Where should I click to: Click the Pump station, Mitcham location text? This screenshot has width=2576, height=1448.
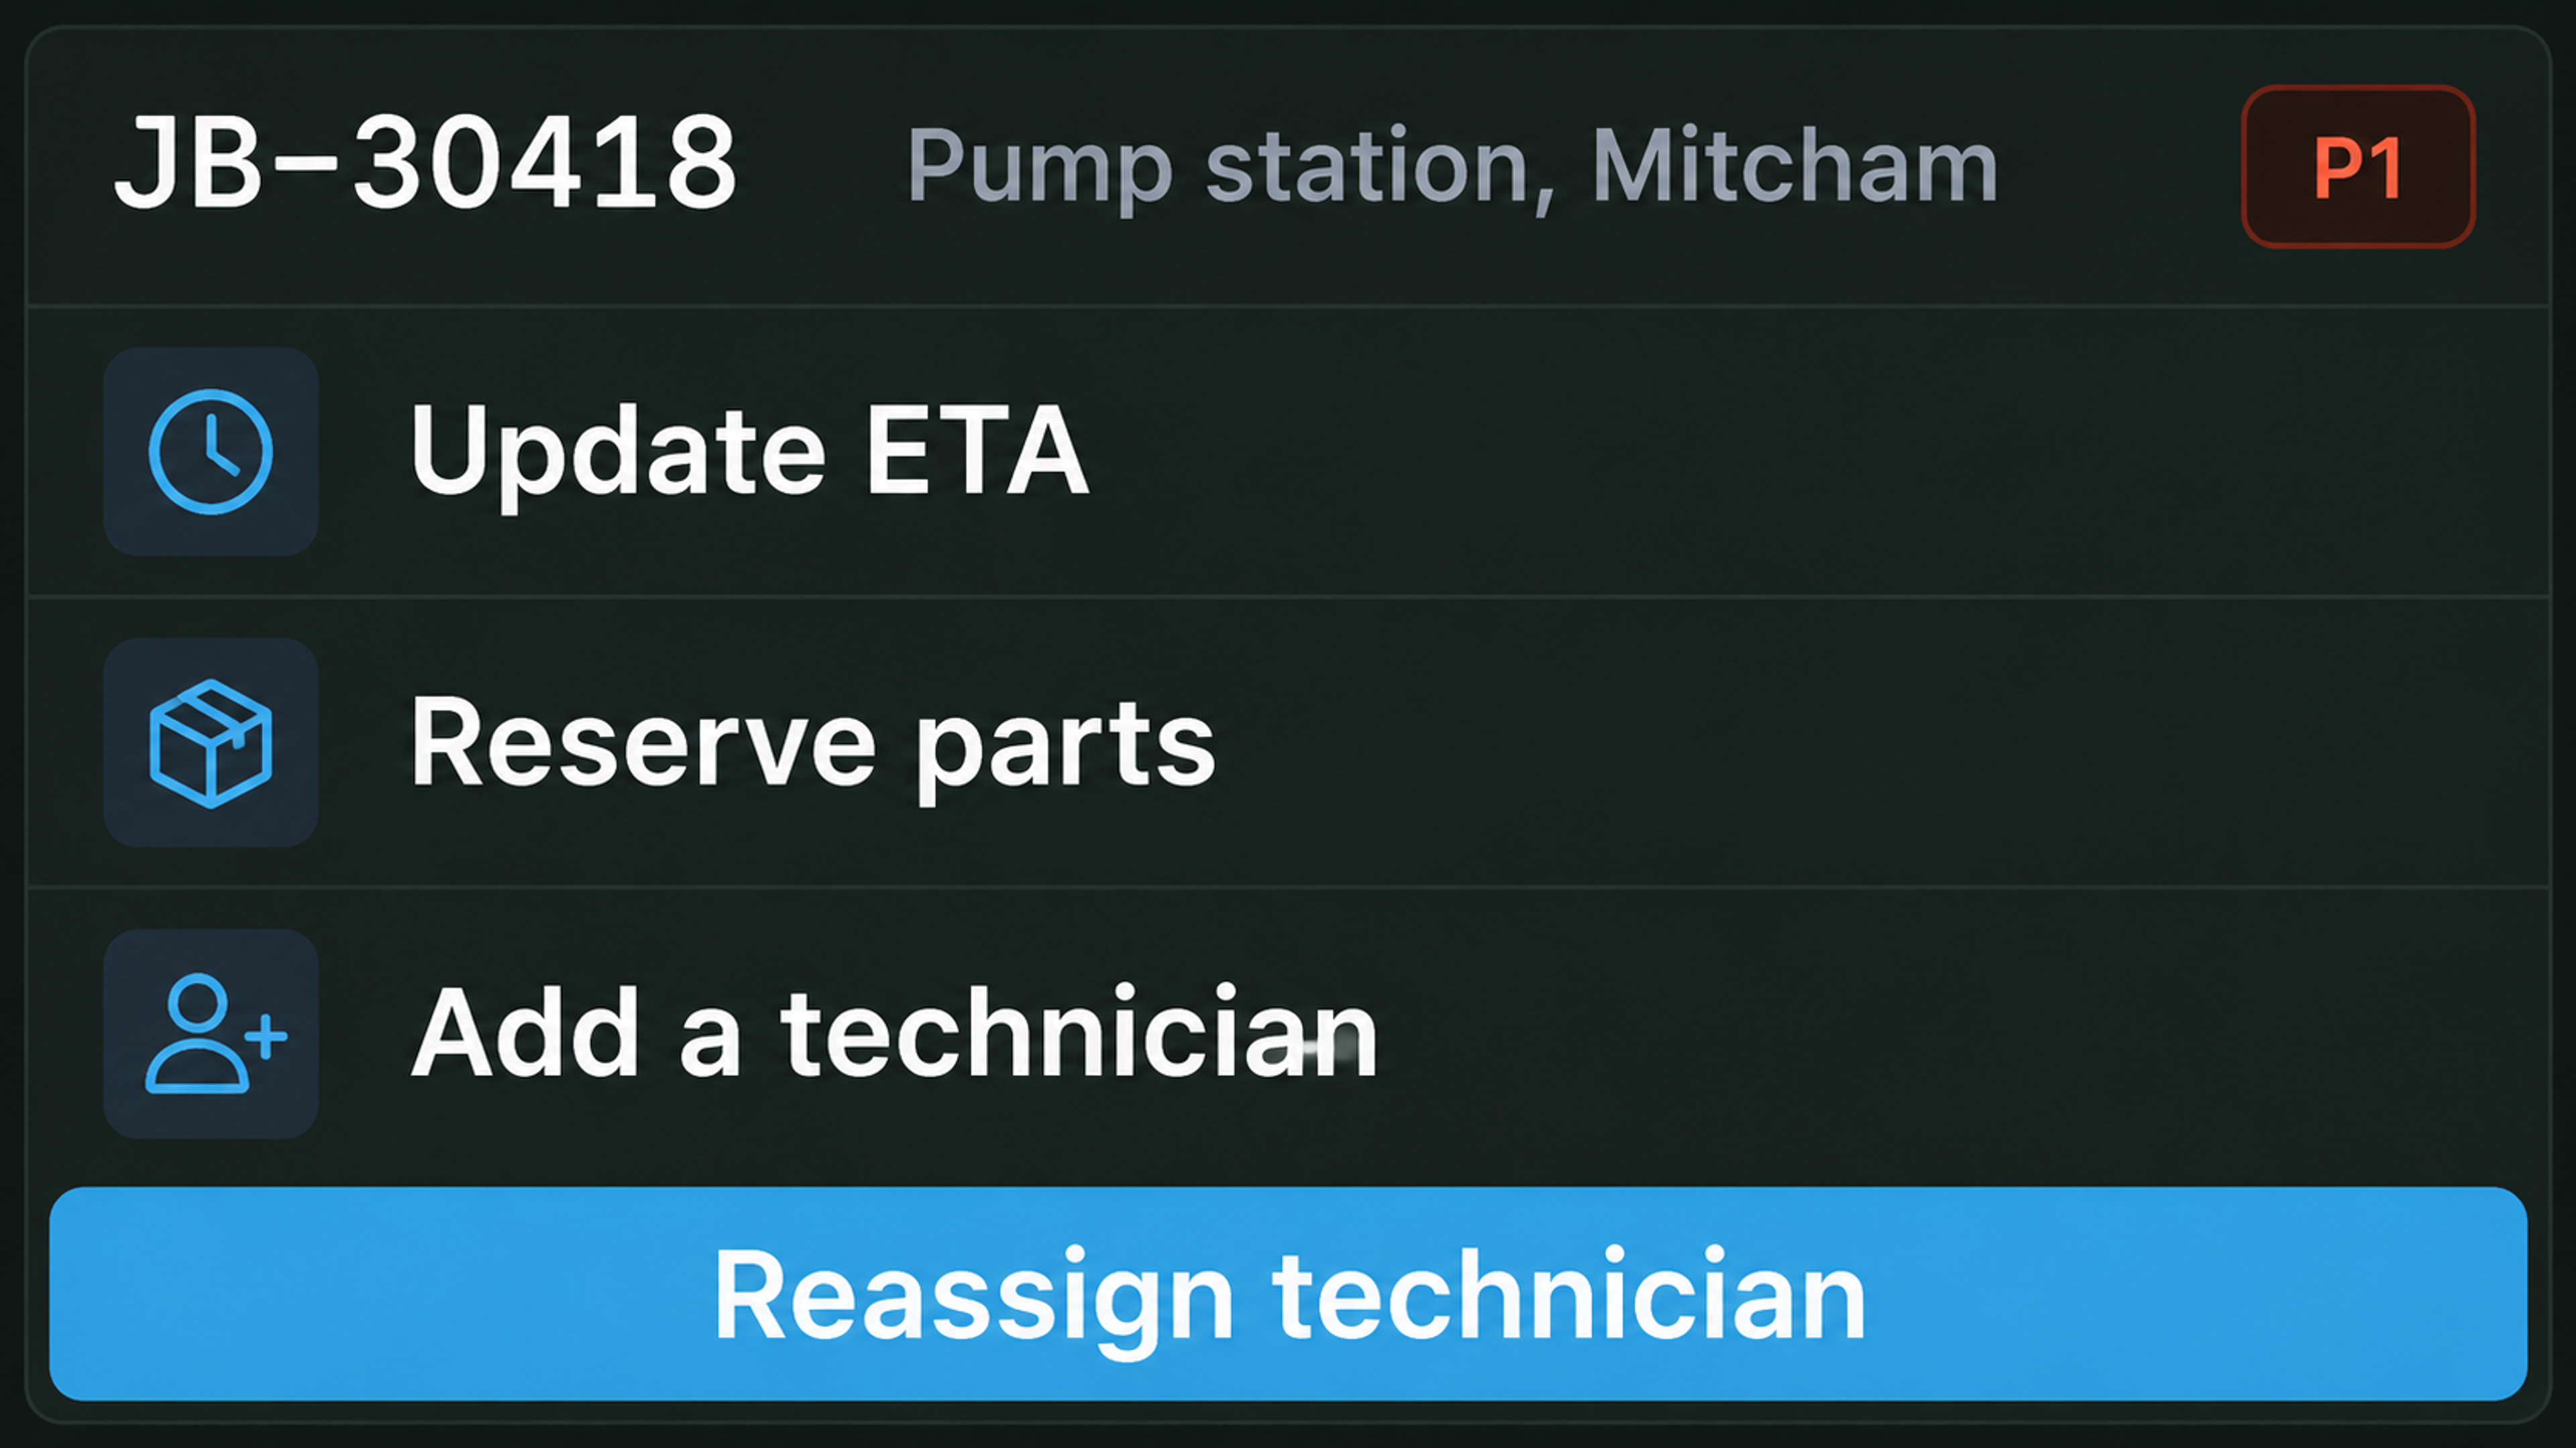coord(1452,167)
